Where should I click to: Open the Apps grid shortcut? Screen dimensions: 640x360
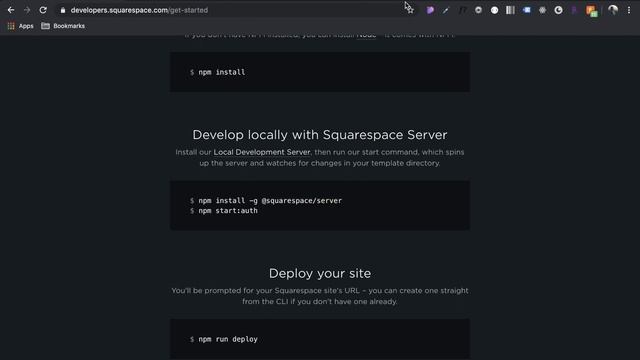tap(20, 26)
